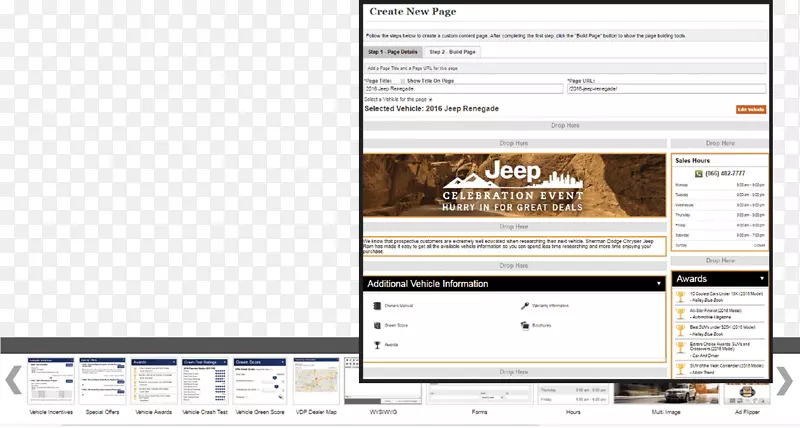Click the Sales Hours phone icon
Viewport: 800px width, 428px height.
tap(700, 173)
